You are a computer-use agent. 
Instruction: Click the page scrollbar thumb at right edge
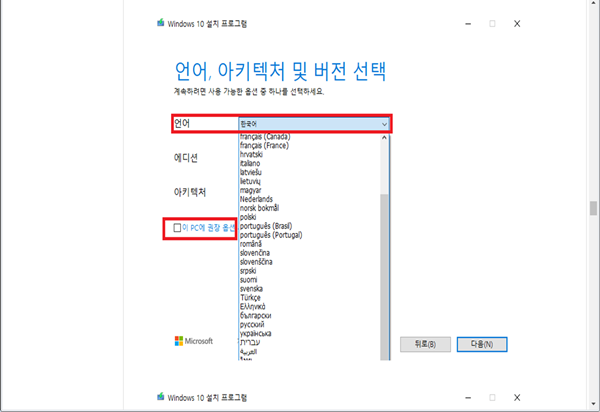point(593,208)
